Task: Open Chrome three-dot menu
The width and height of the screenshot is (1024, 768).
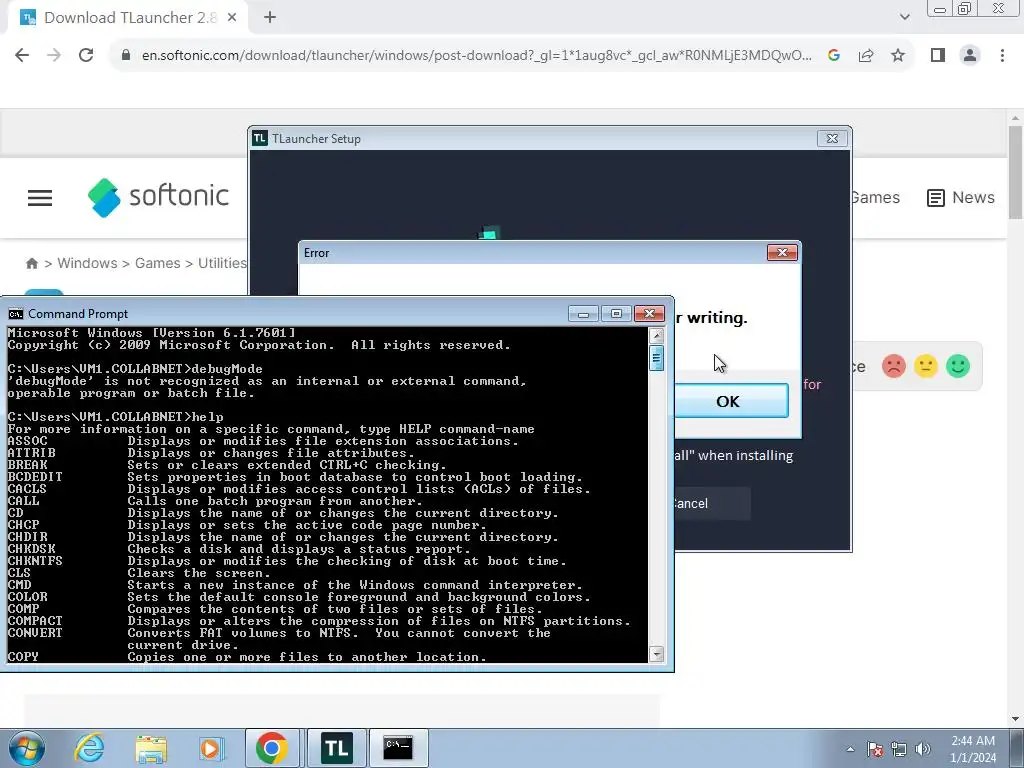Action: (1002, 56)
